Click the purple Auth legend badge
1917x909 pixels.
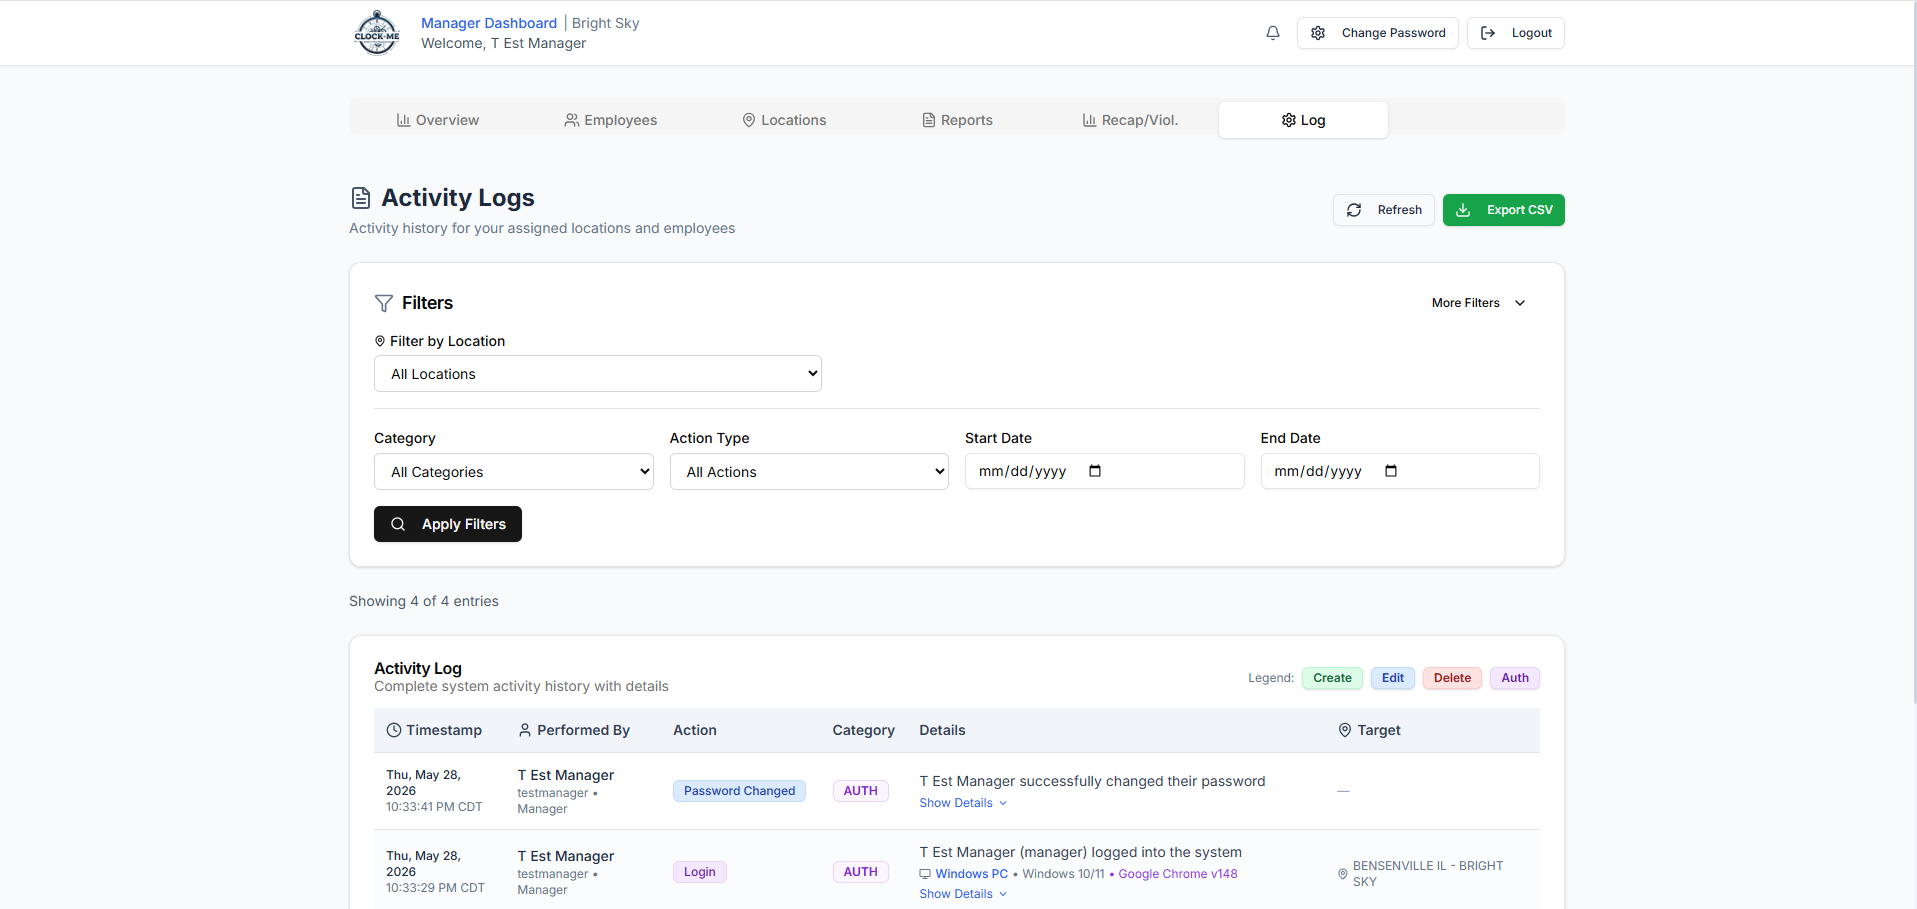click(1515, 678)
